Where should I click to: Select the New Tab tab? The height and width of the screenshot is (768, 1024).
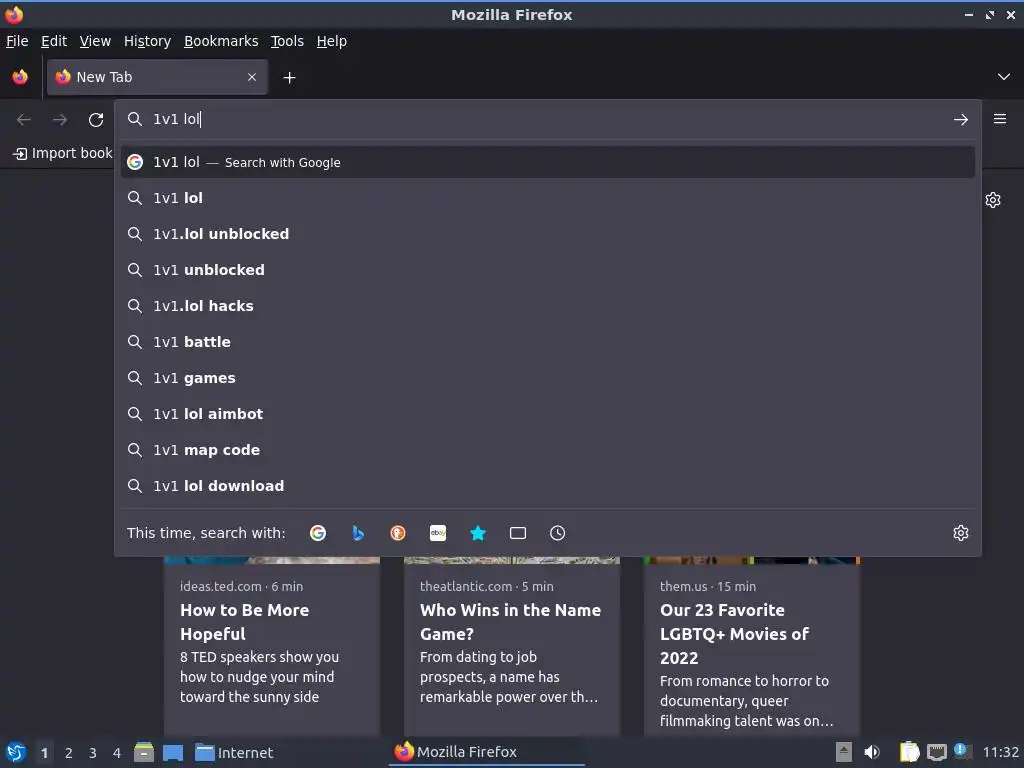pyautogui.click(x=157, y=77)
